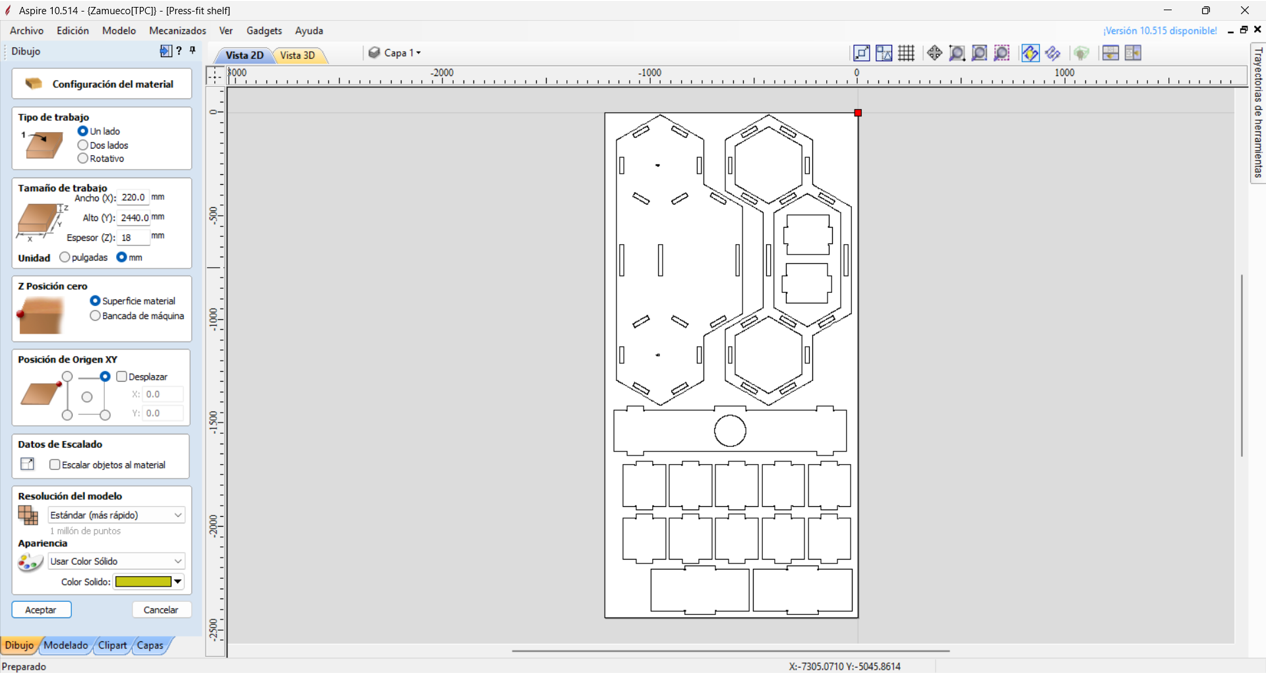Click the pan view four-arrow icon
1266x673 pixels.
pyautogui.click(x=934, y=53)
